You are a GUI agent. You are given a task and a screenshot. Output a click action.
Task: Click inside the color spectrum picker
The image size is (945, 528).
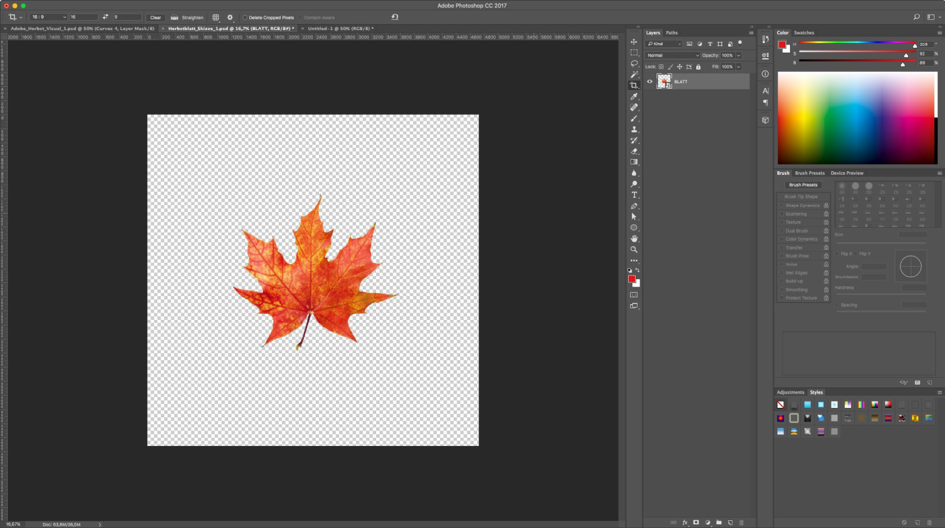point(857,118)
